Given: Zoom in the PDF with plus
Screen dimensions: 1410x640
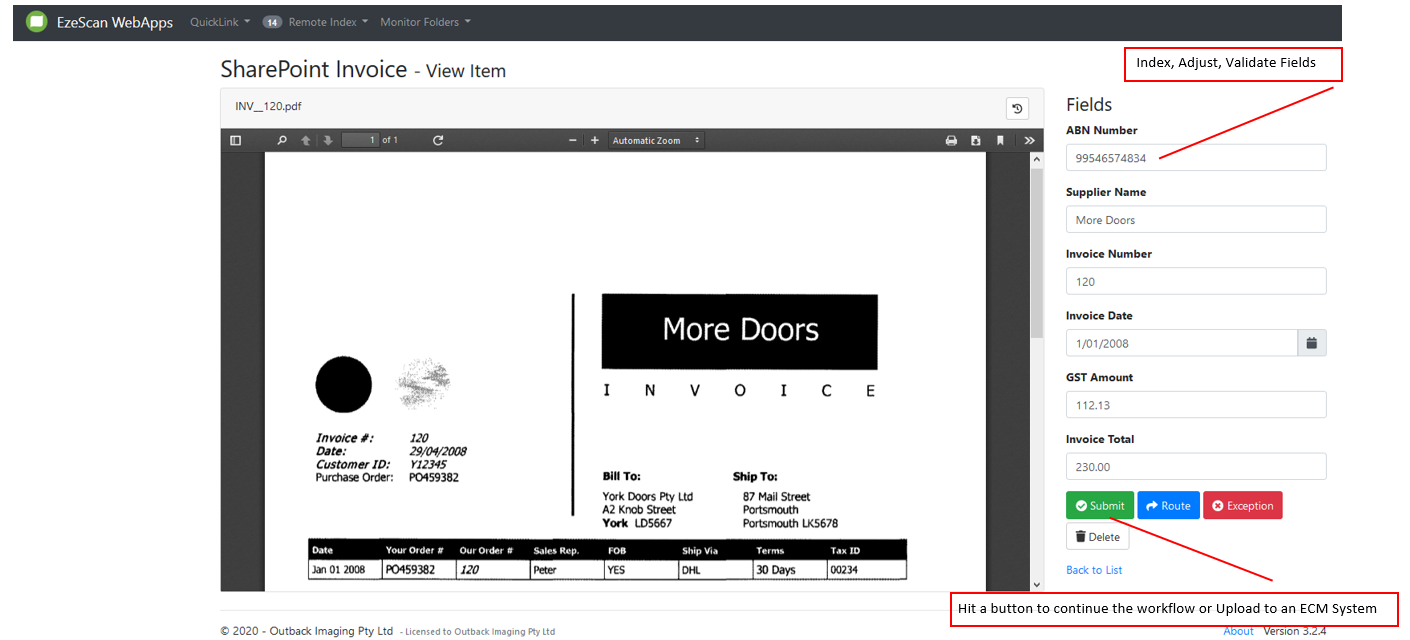Looking at the screenshot, I should 595,141.
